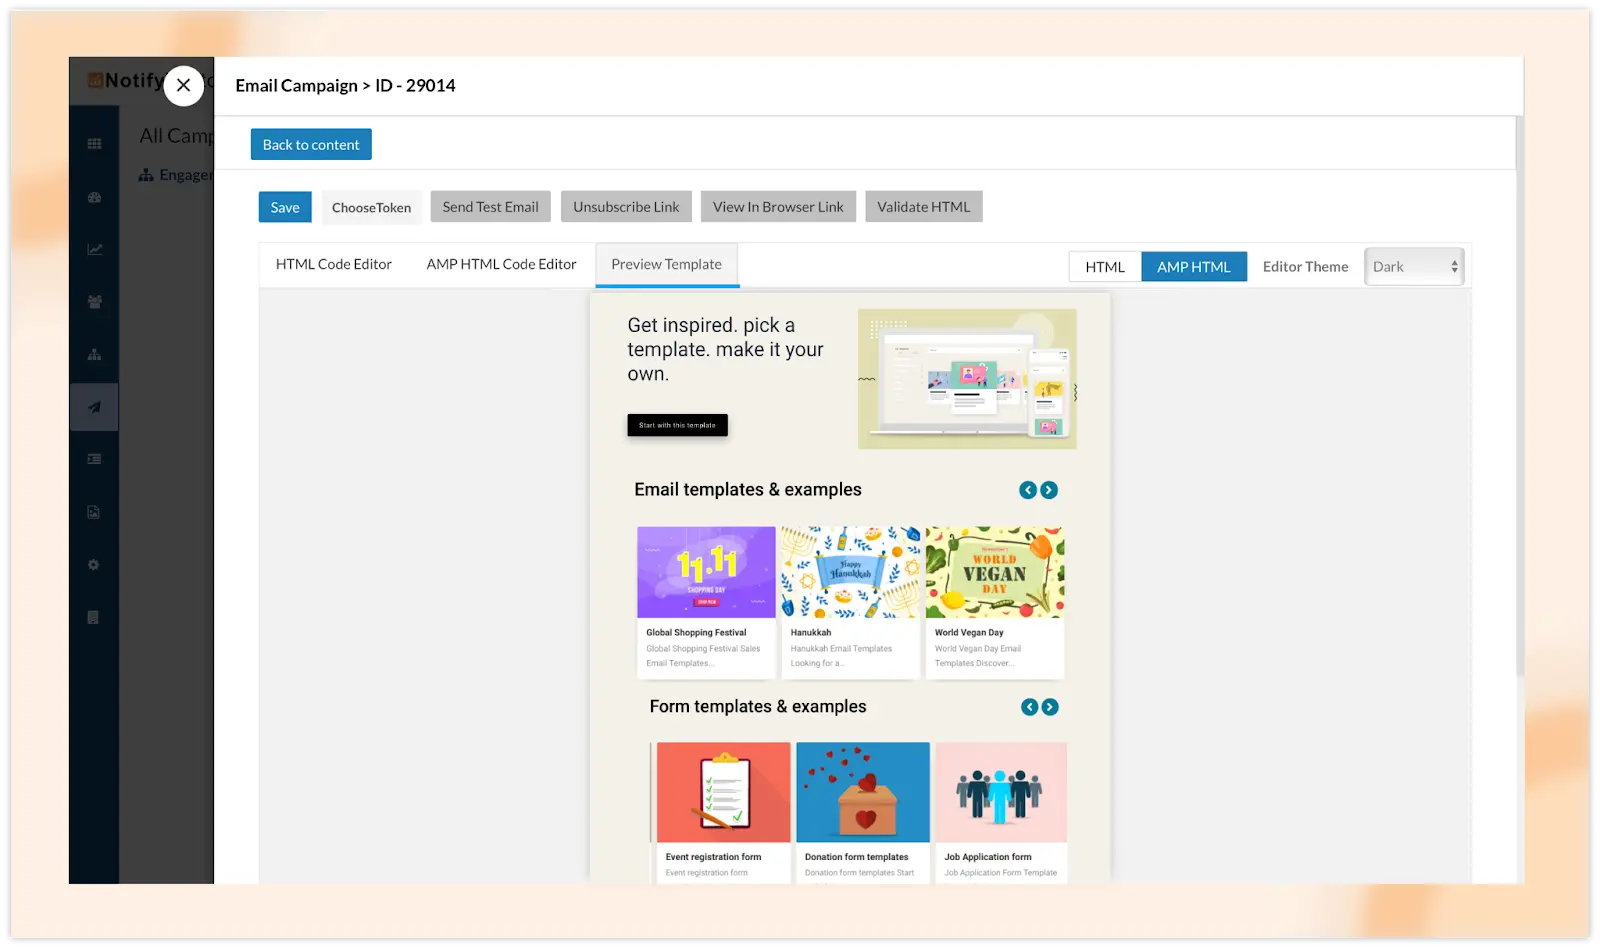The width and height of the screenshot is (1600, 949).
Task: Open the World Vegan Day template thumbnail
Action: click(x=994, y=573)
